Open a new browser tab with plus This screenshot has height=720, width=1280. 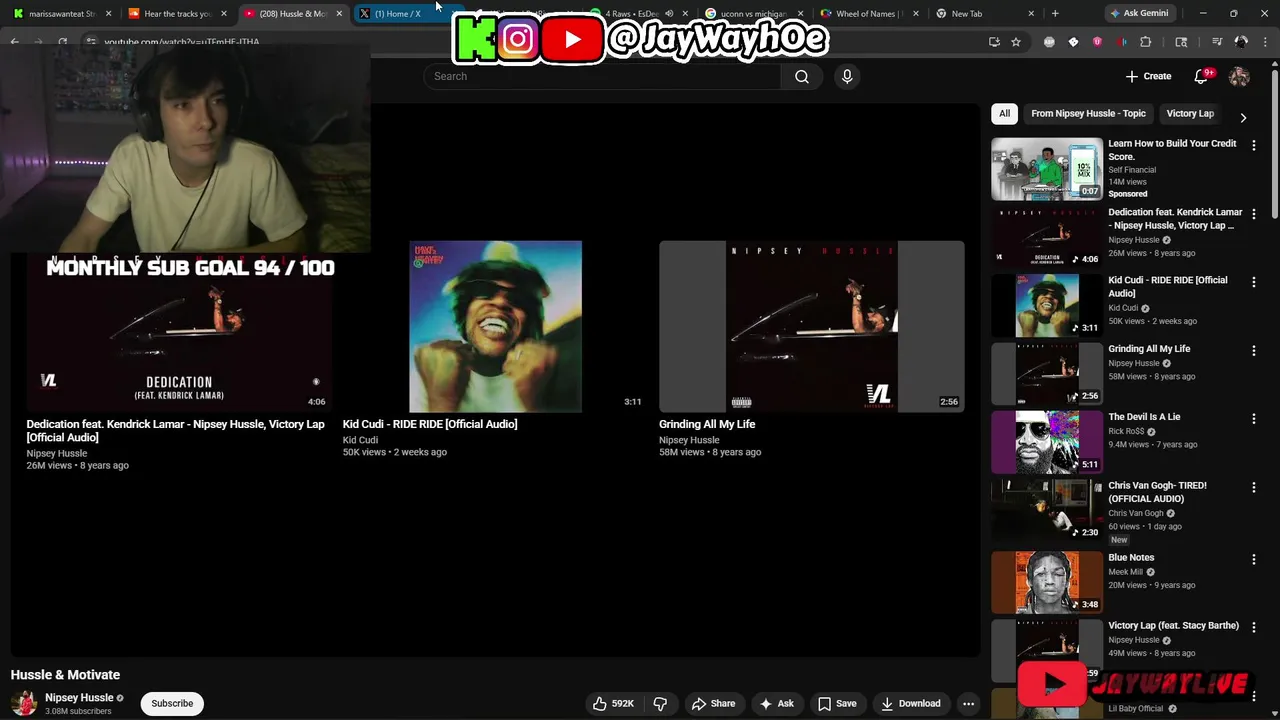(x=1055, y=13)
